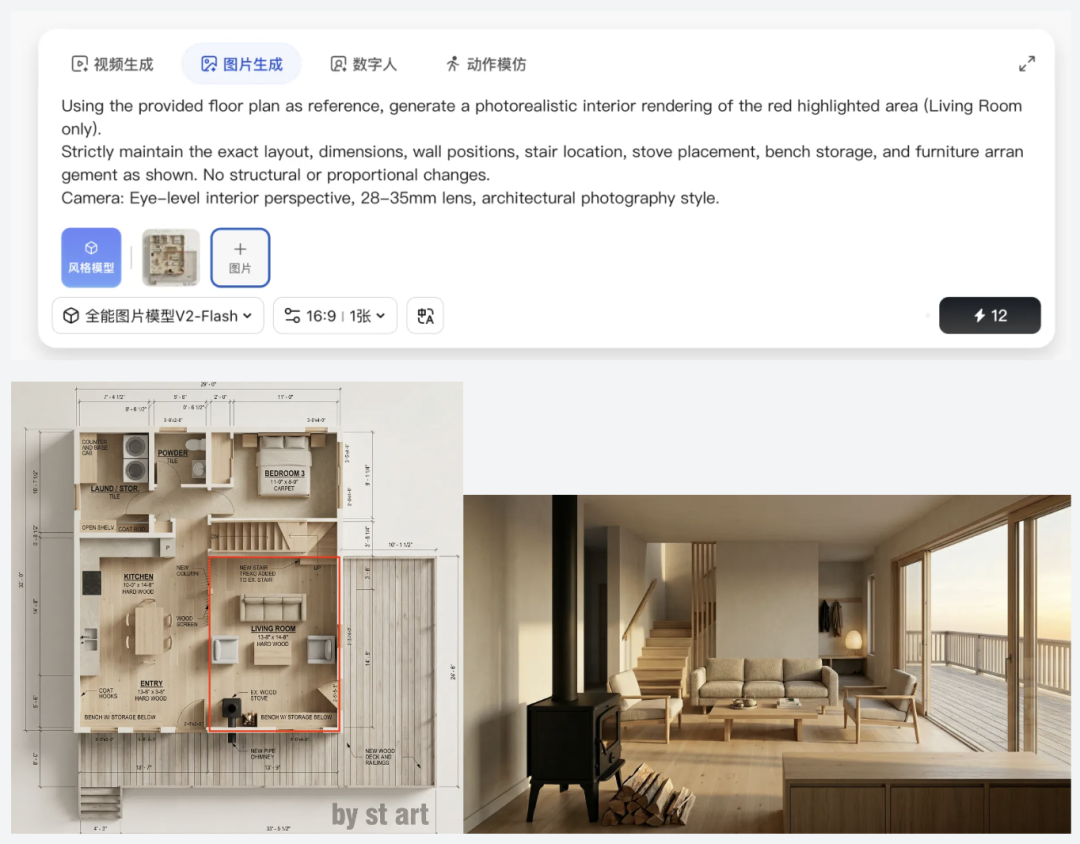Select the 图片生成 tab
1080x844 pixels.
(x=242, y=64)
